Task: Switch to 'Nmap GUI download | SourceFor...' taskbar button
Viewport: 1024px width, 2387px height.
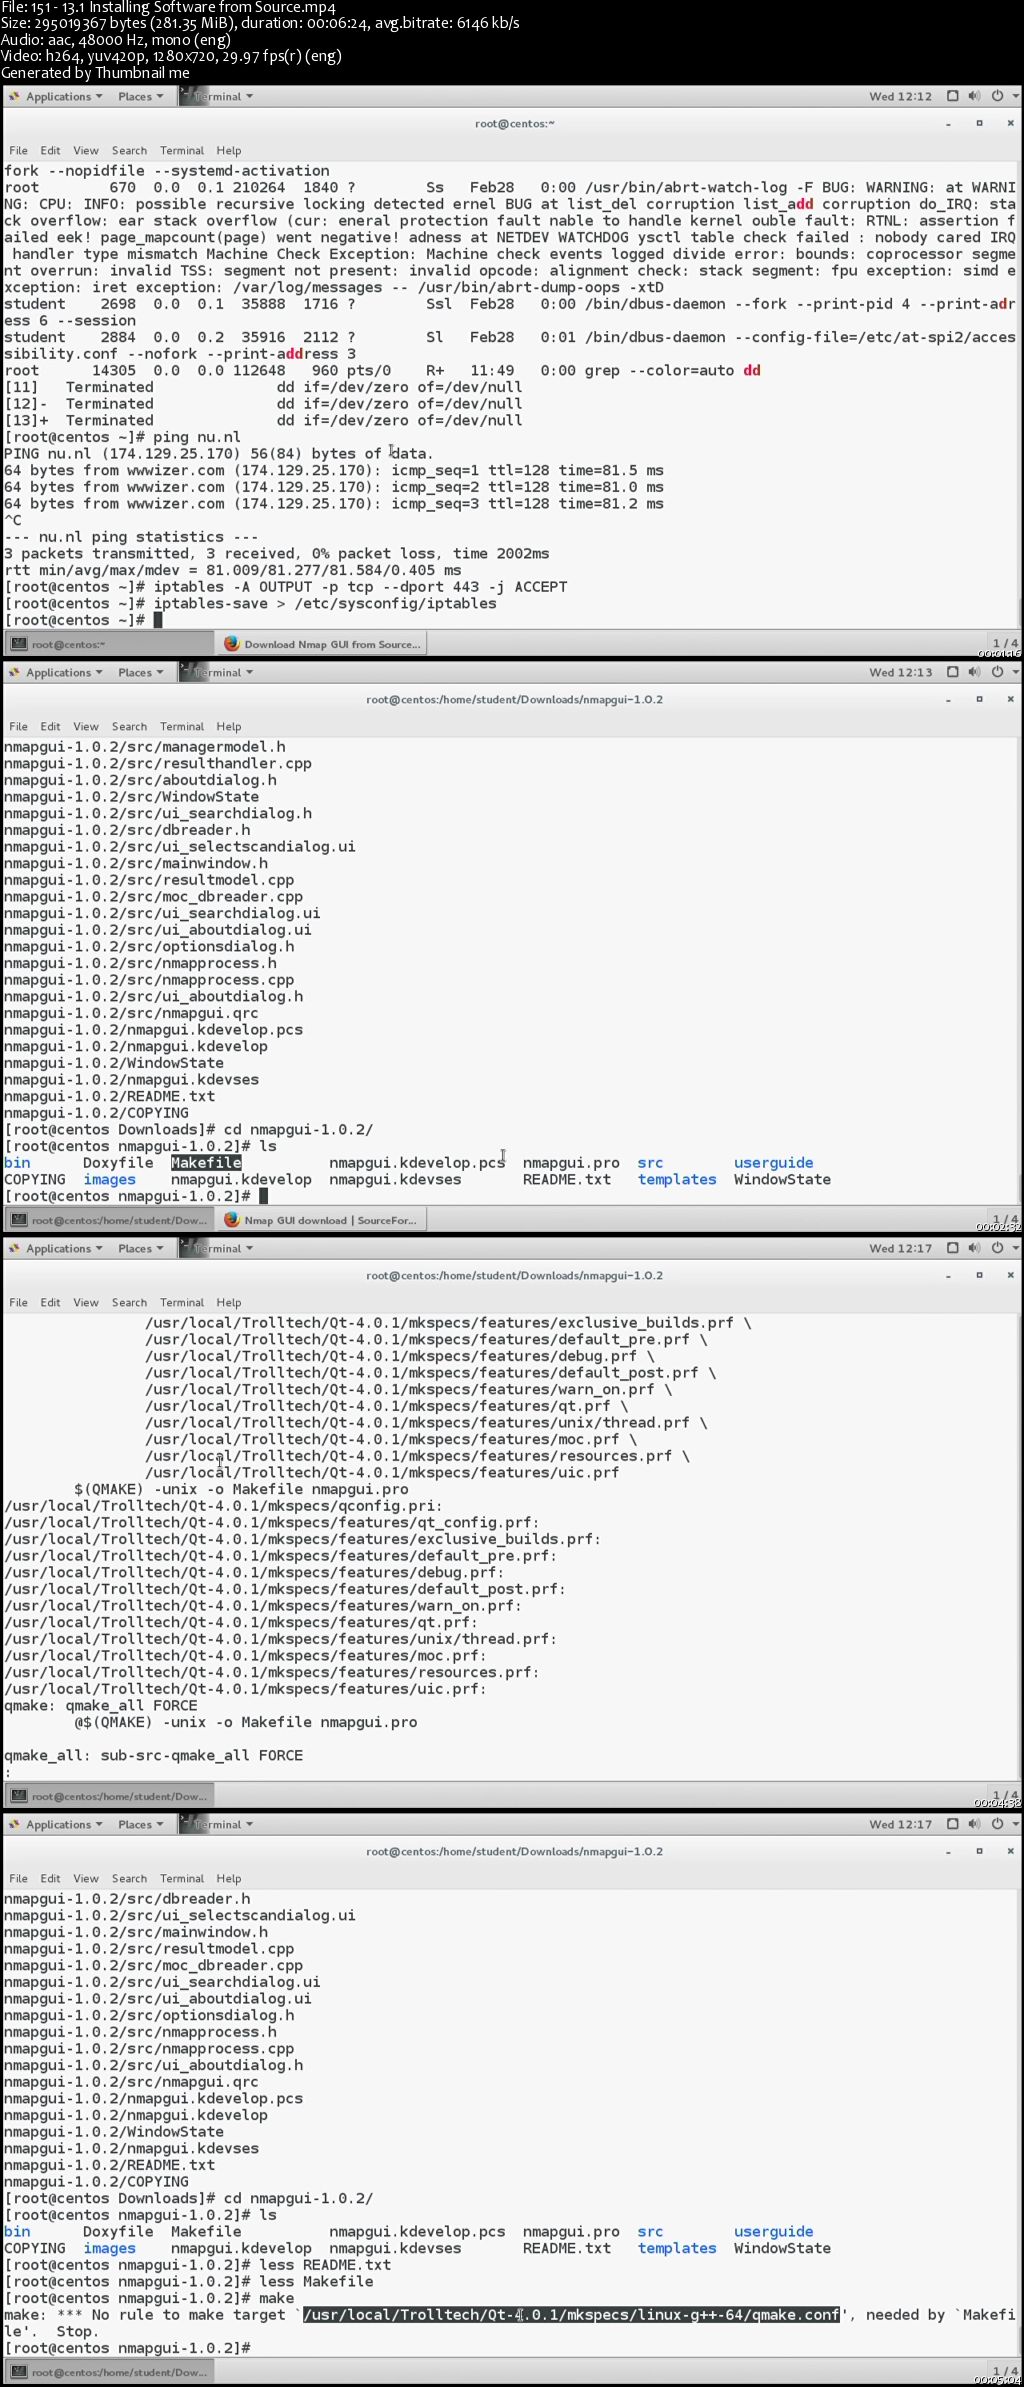Action: click(x=323, y=1220)
